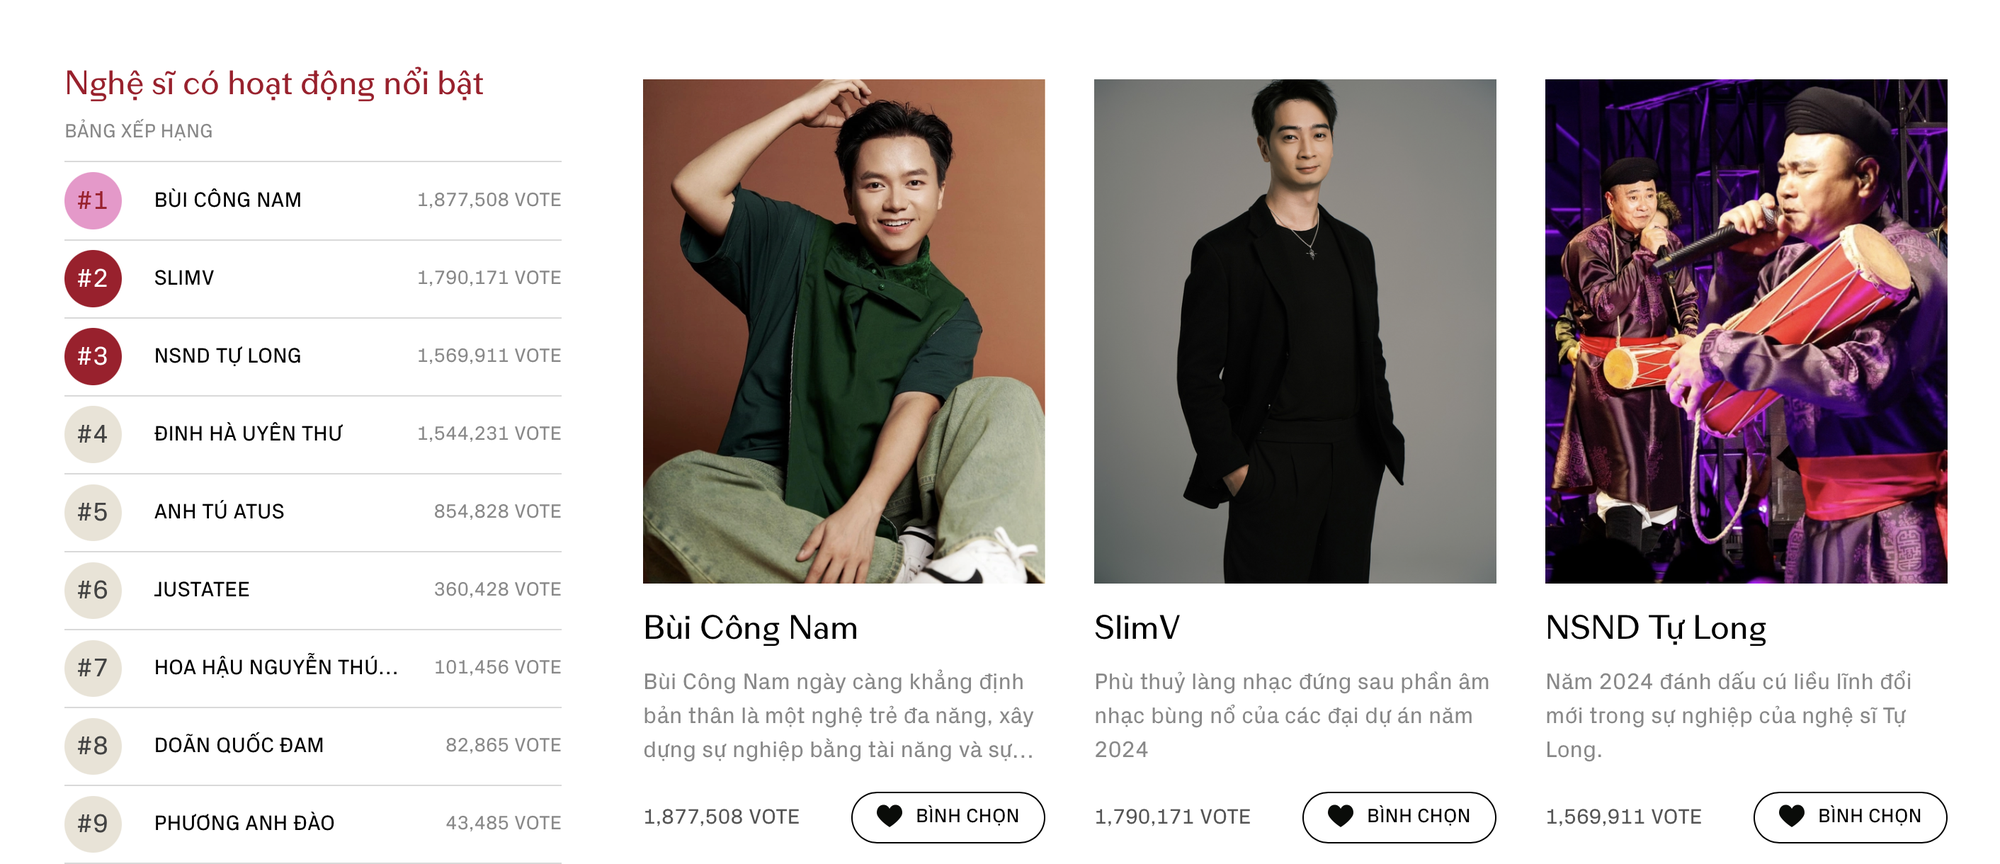Expand Bùi Công Nam's truncated description text
The image size is (2000, 864).
836,716
